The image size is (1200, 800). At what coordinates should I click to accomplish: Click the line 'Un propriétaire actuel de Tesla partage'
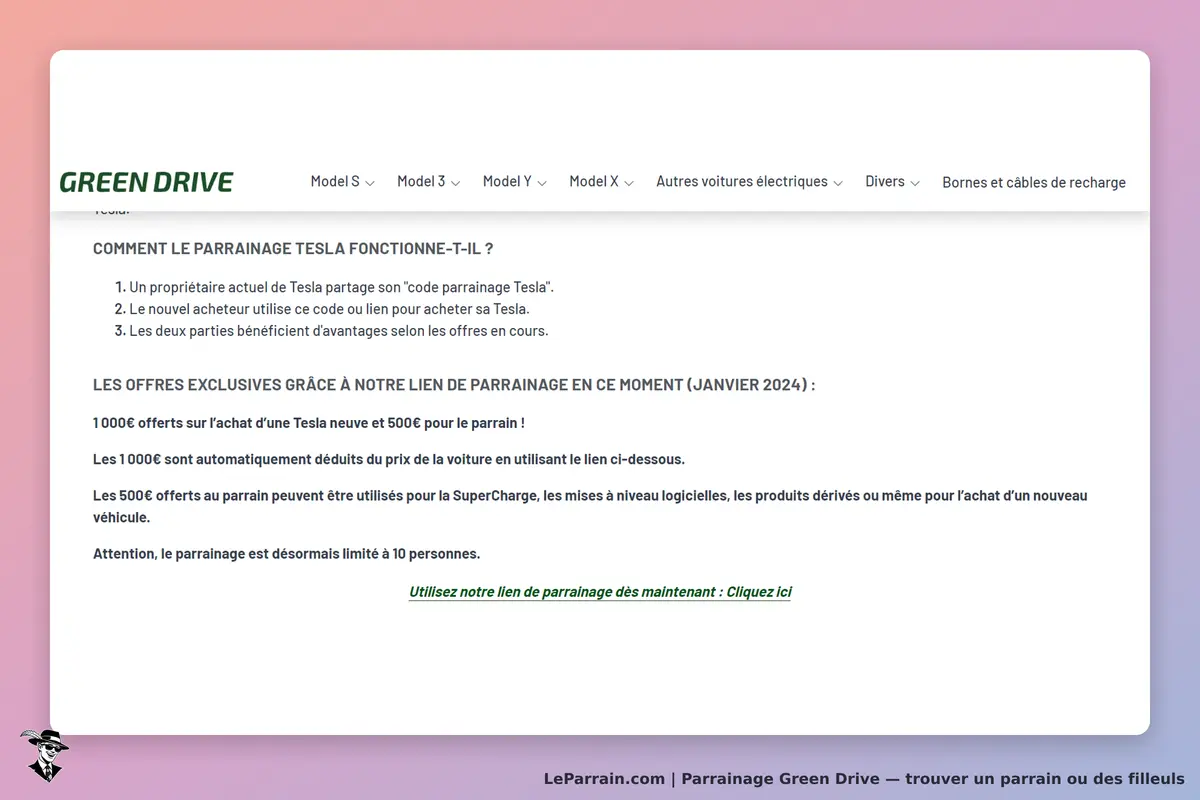(341, 287)
